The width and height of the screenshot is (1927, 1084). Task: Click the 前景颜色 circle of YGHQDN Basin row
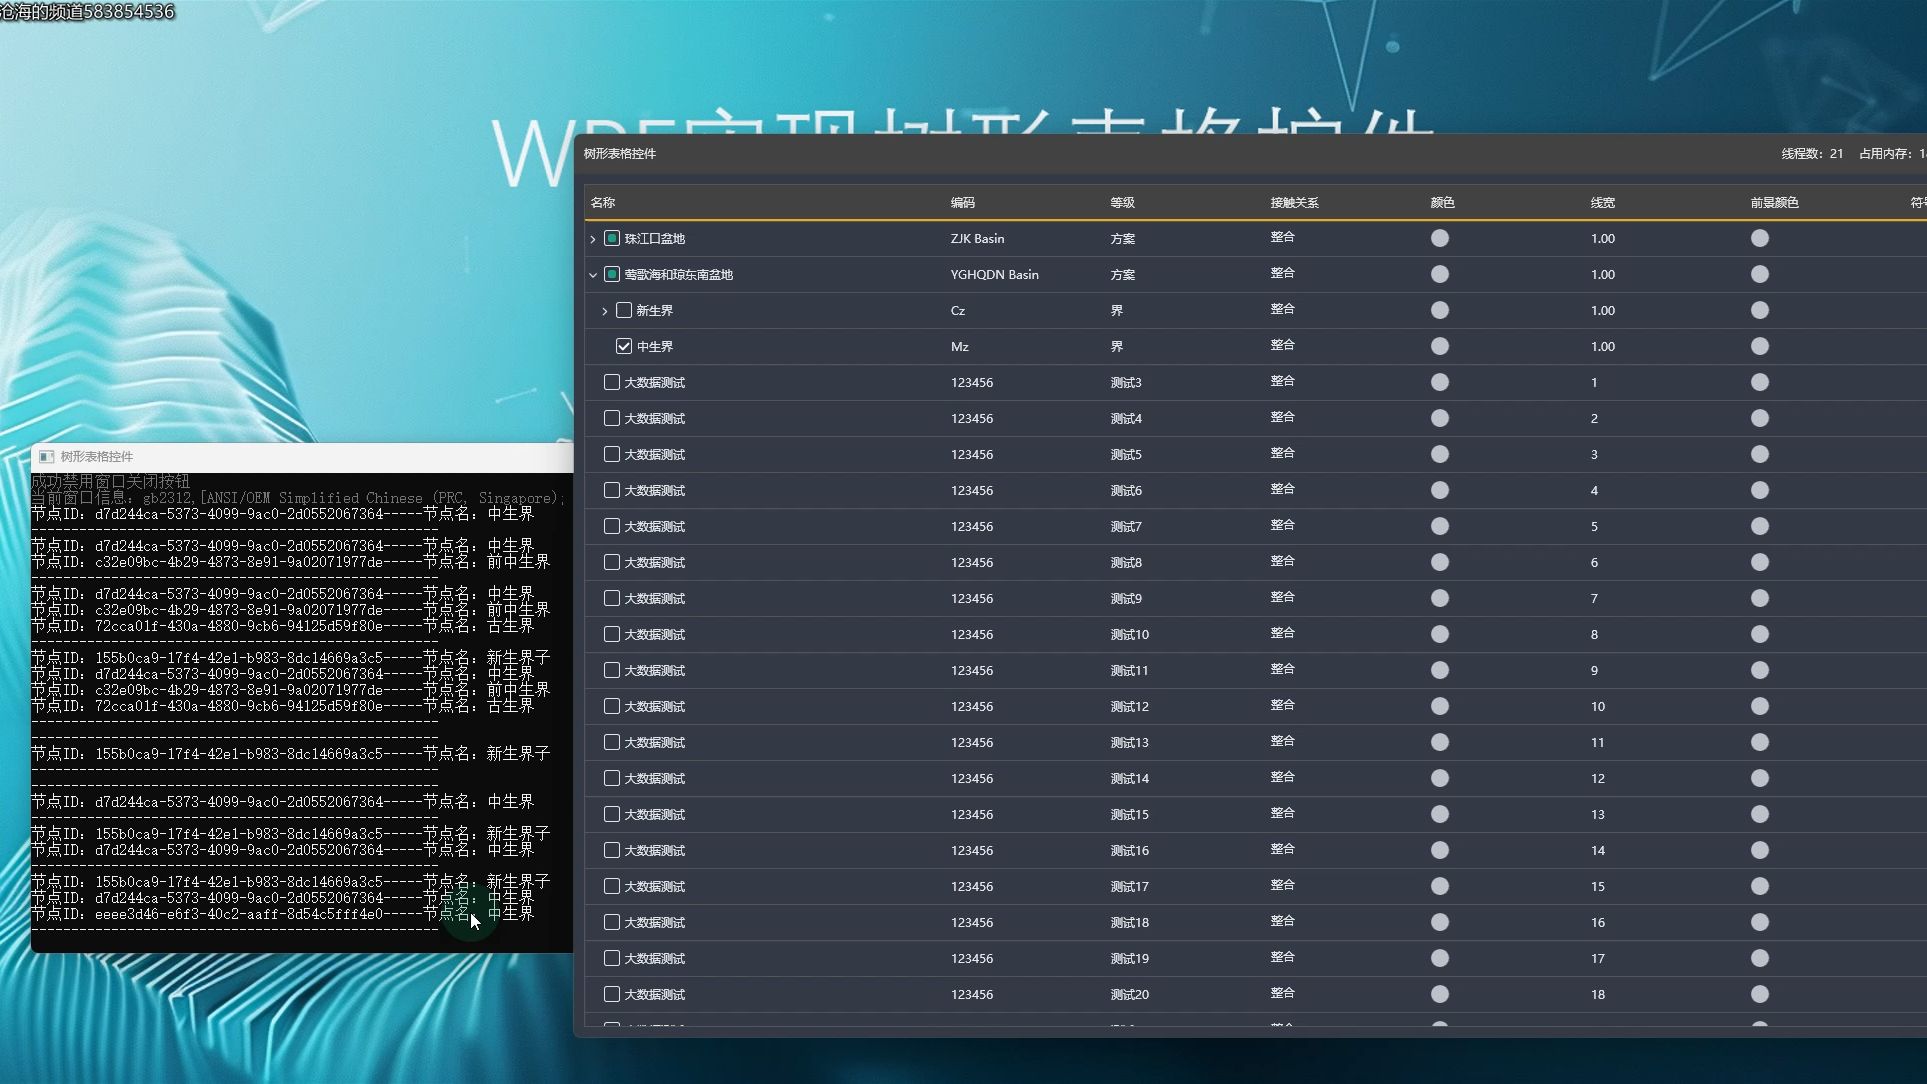[1760, 274]
